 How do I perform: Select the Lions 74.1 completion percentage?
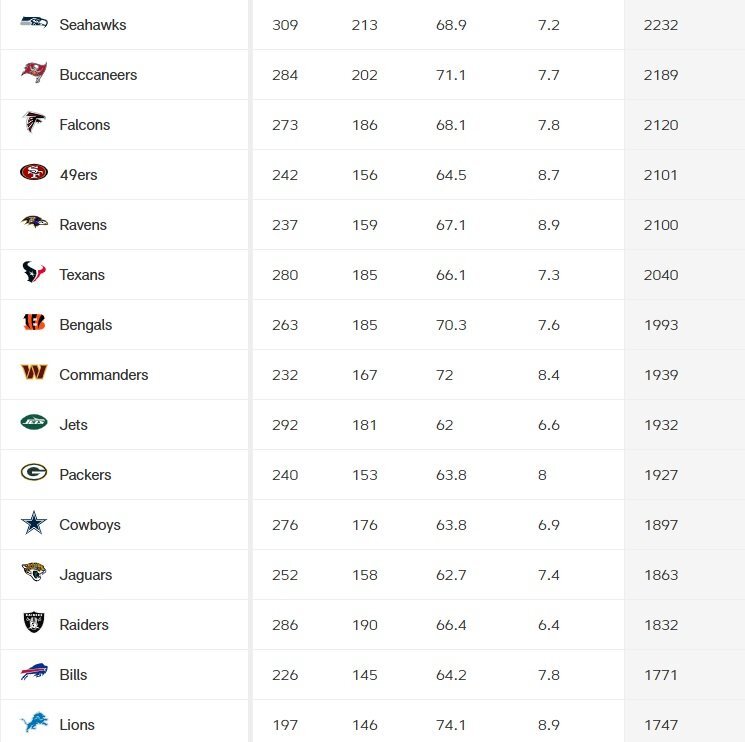point(451,725)
